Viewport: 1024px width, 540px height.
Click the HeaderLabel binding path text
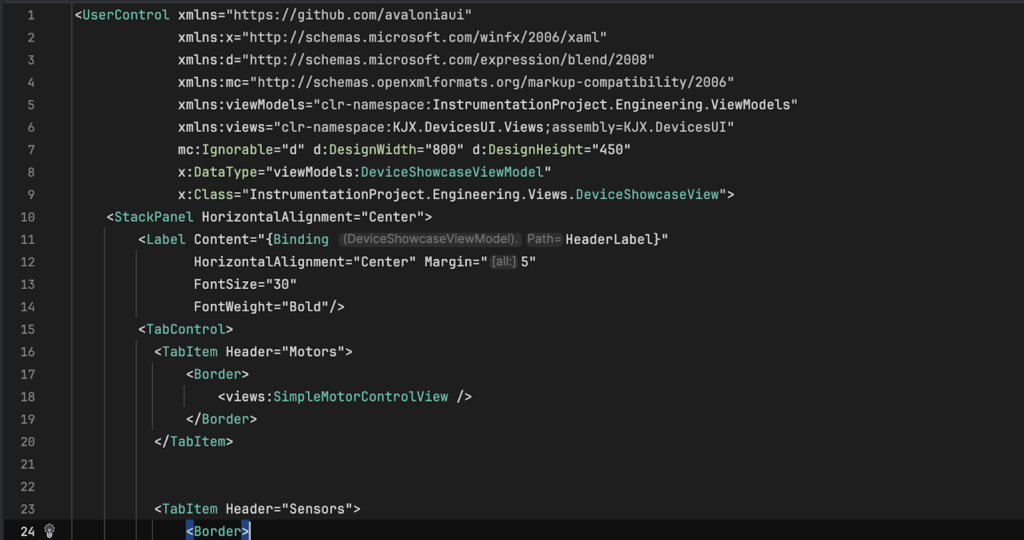[x=609, y=239]
